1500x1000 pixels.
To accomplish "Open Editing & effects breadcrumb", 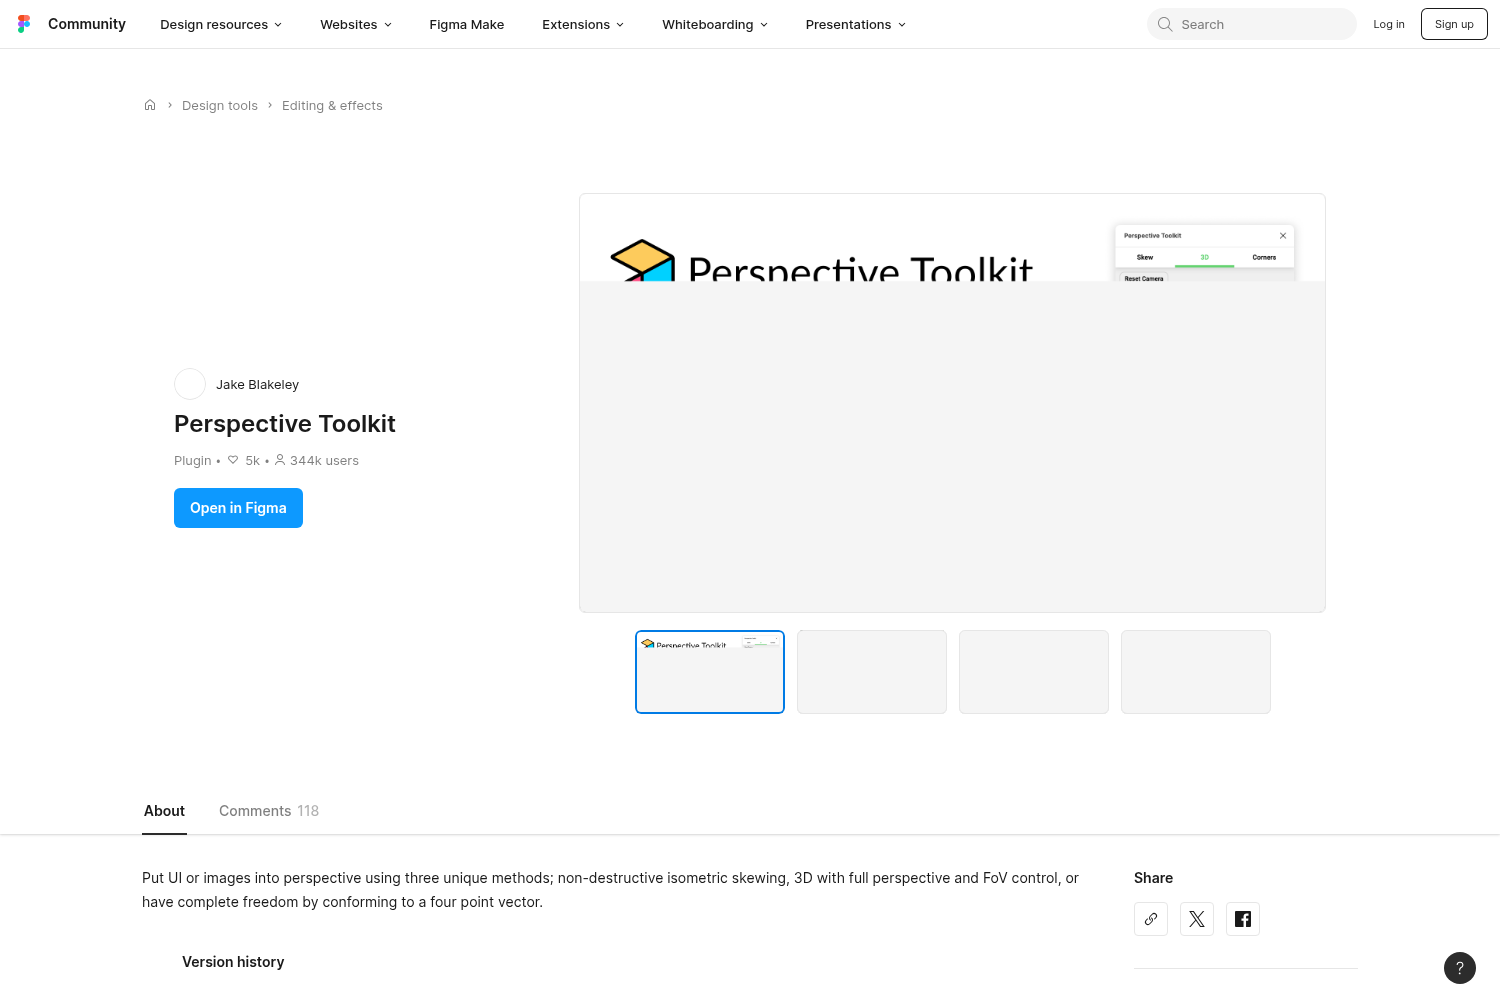I will coord(332,105).
